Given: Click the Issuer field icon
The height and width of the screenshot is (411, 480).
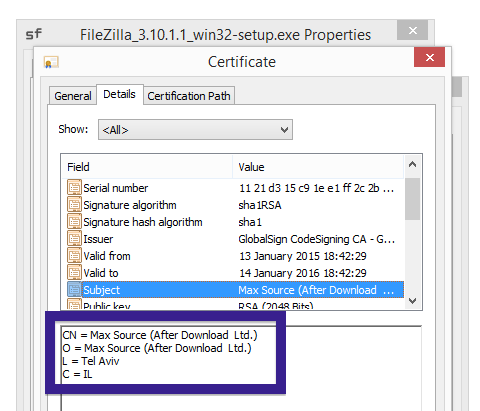Looking at the screenshot, I should point(74,238).
